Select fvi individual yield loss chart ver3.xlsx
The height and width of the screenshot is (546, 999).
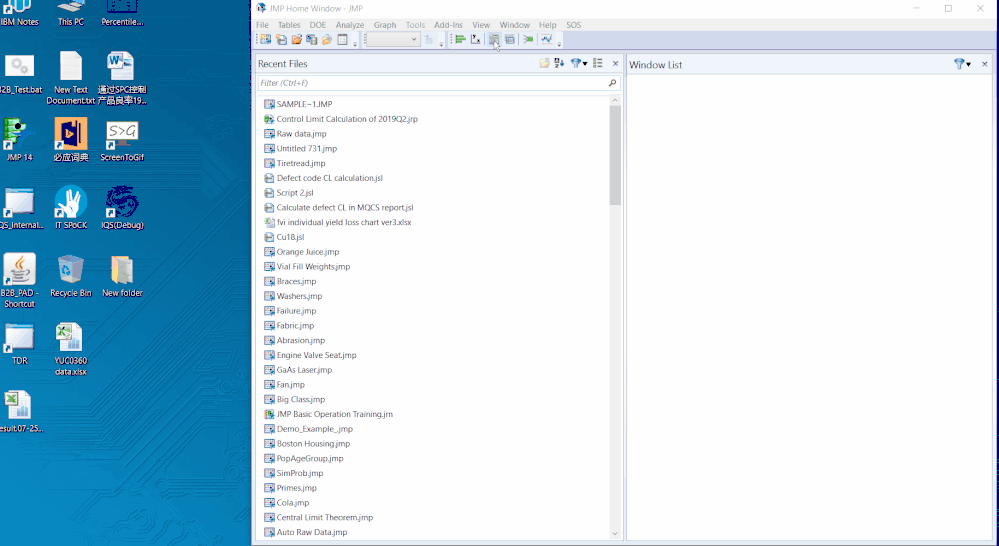pyautogui.click(x=338, y=222)
